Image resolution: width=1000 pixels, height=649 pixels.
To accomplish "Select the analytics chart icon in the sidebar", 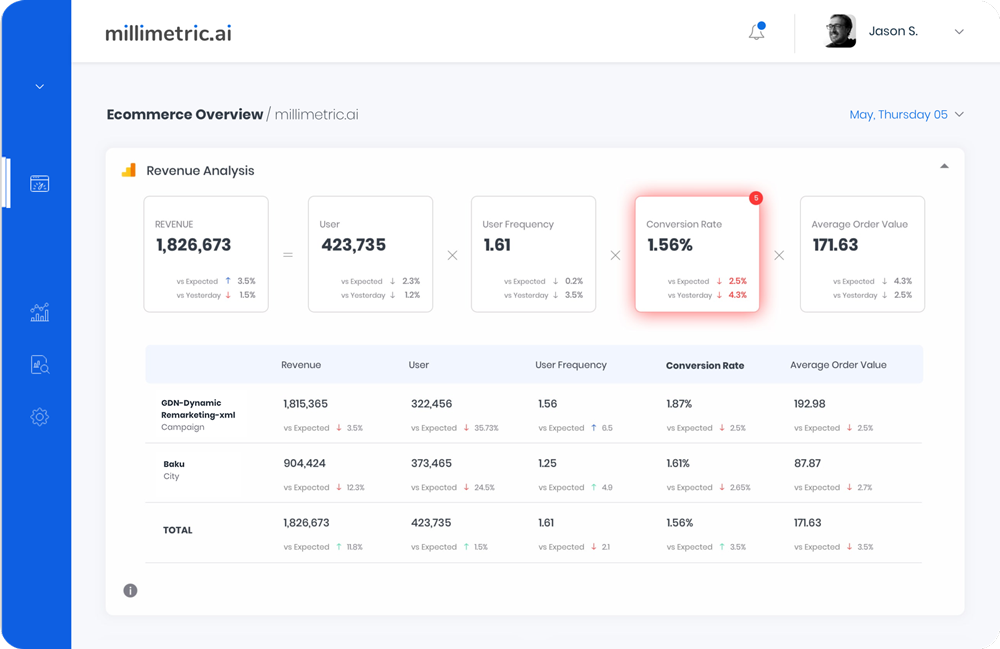I will (38, 312).
